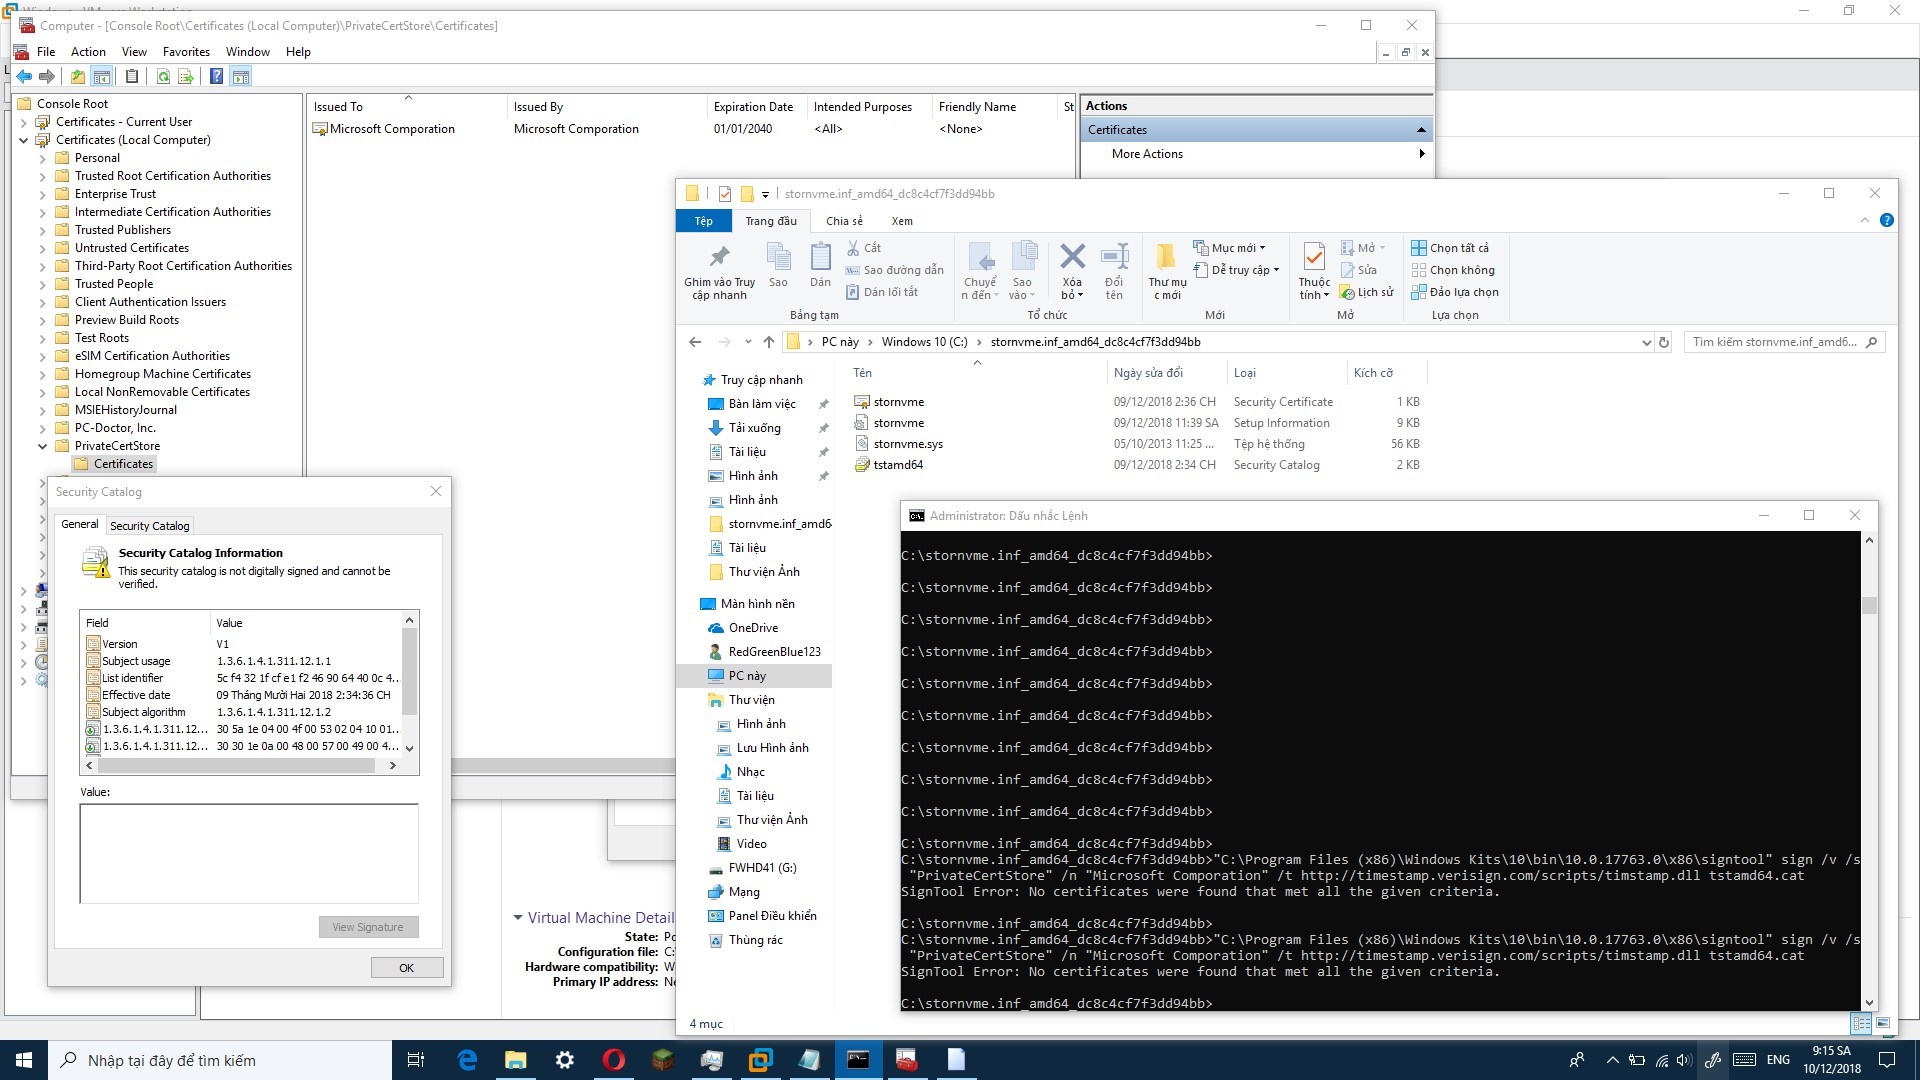Collapse the Certificates section in Actions pane

point(1421,130)
